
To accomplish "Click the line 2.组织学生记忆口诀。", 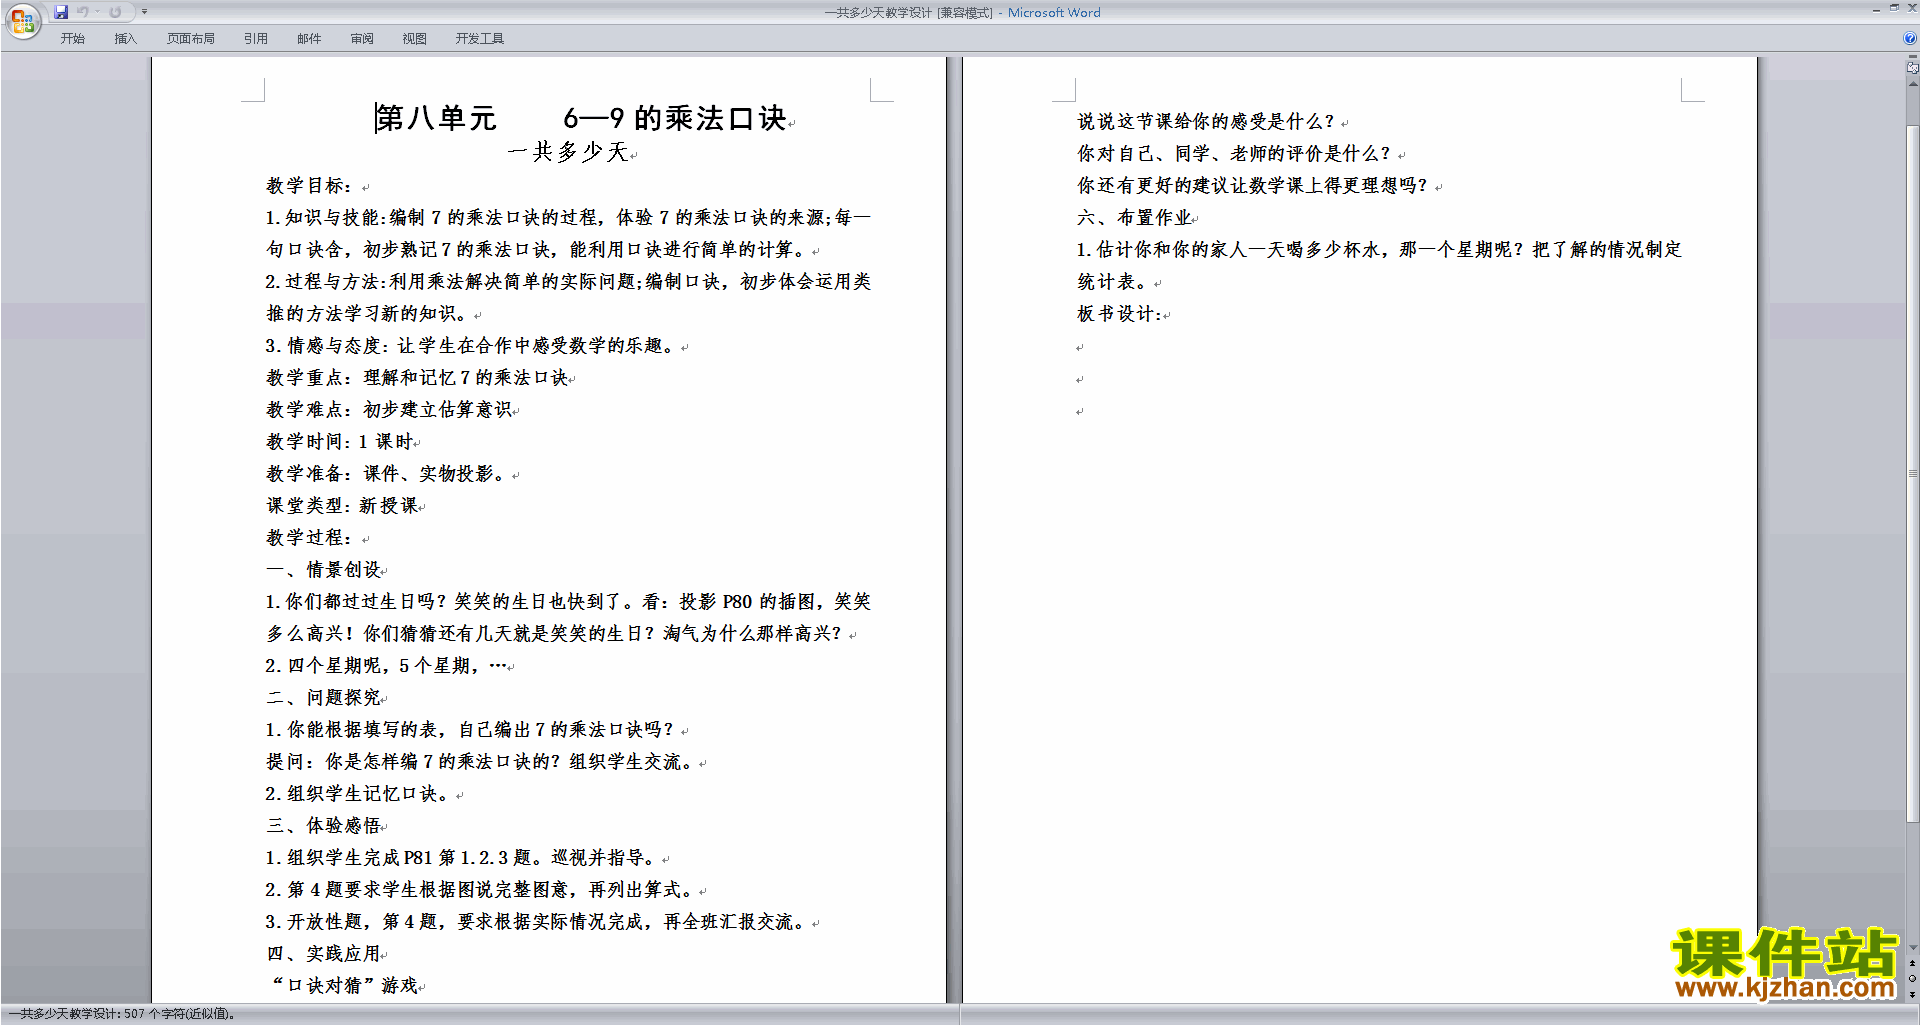I will 358,794.
